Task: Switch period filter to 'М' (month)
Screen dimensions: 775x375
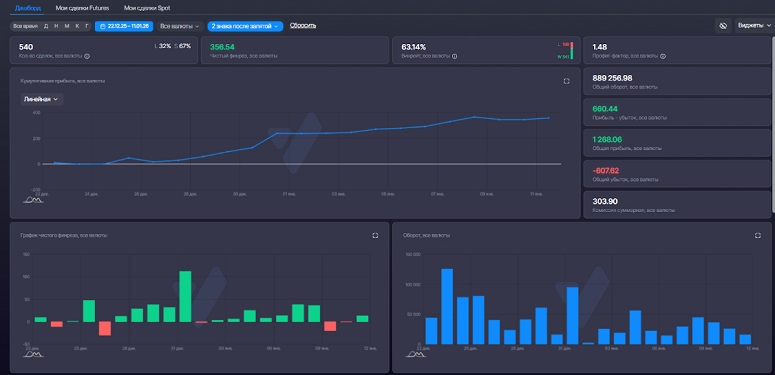Action: pyautogui.click(x=67, y=26)
